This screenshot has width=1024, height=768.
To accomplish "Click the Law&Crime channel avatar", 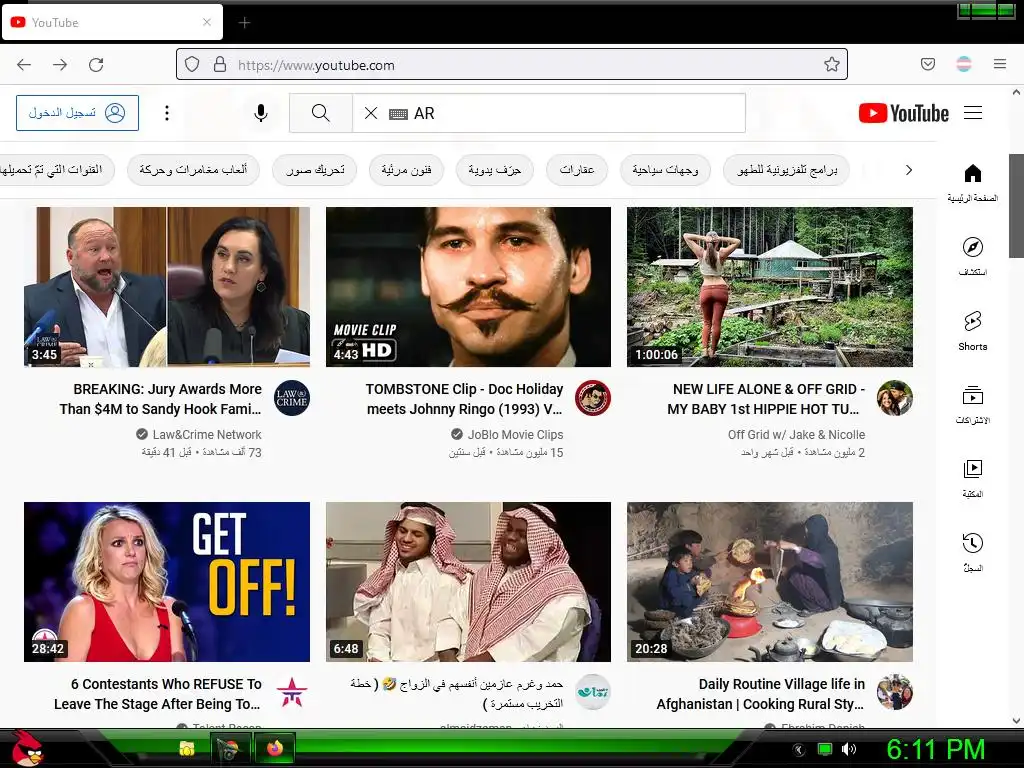I will point(291,398).
